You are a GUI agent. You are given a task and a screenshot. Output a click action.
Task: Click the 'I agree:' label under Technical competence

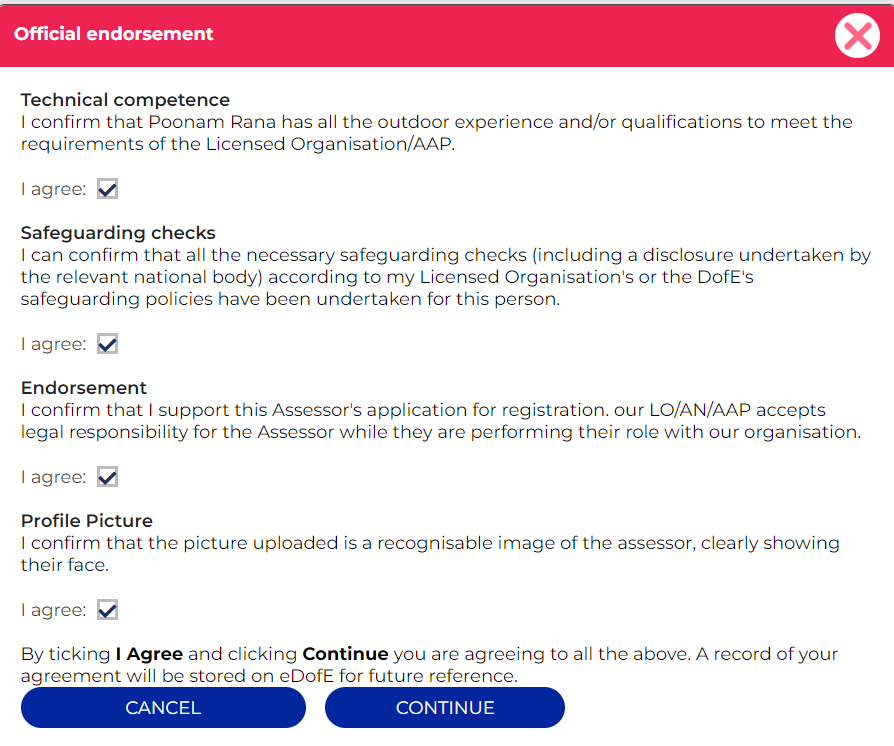[x=54, y=189]
